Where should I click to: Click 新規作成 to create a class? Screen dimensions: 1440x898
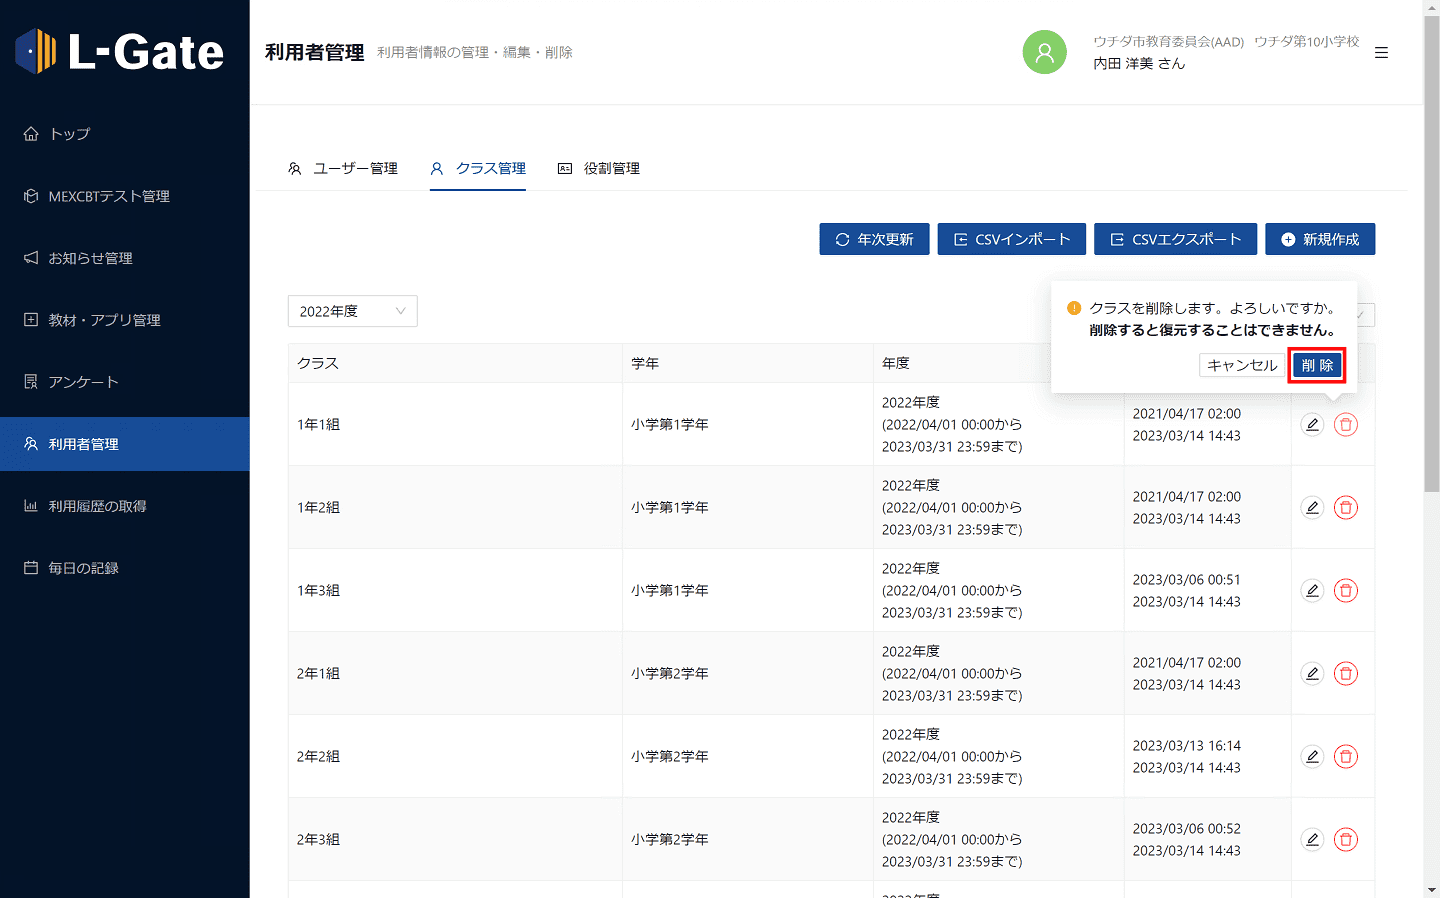[x=1320, y=239]
